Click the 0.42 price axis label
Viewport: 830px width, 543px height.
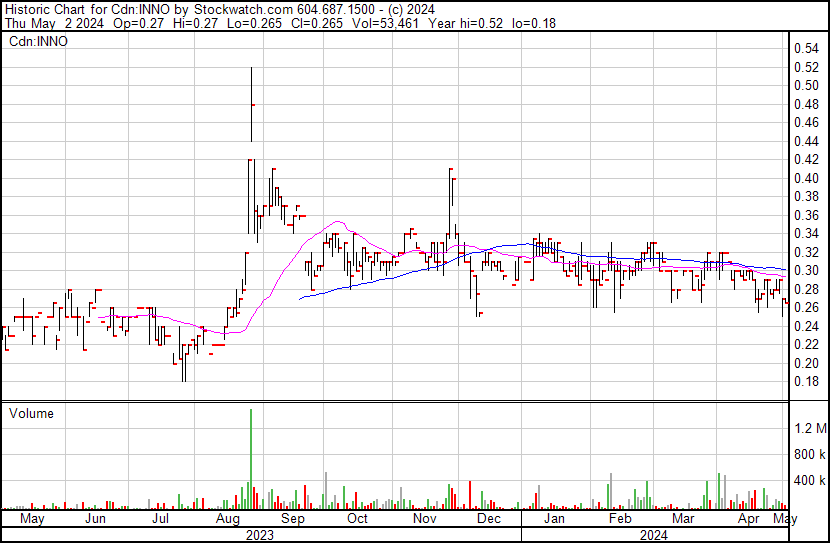806,160
